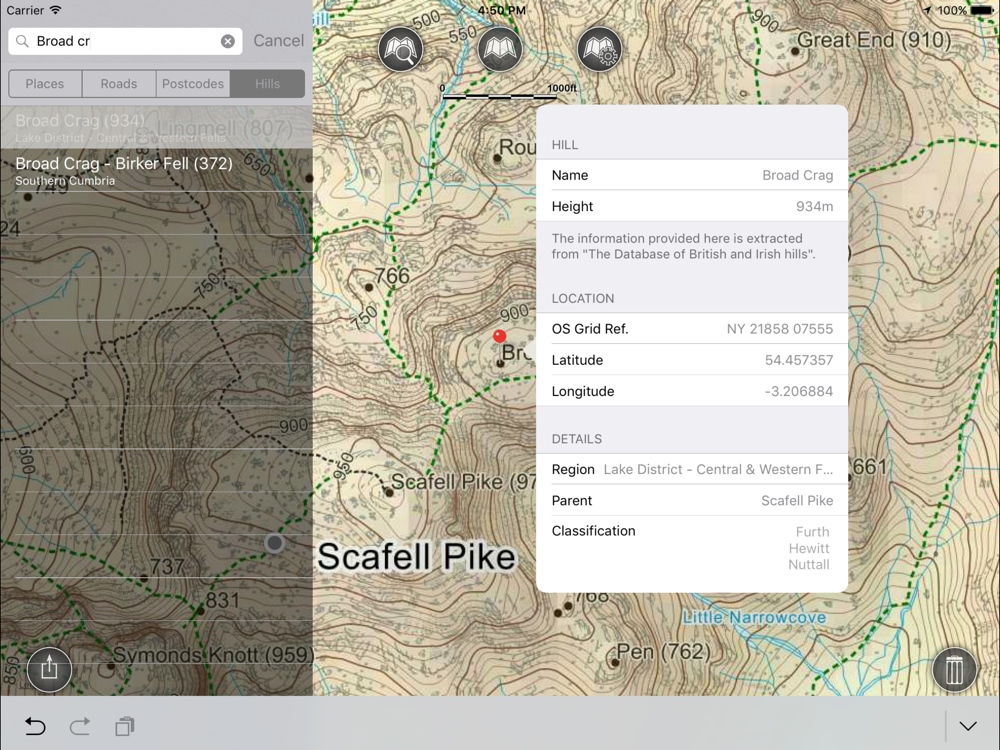The image size is (1000, 750).
Task: Tap the OS Grid Ref. row
Action: [x=692, y=328]
